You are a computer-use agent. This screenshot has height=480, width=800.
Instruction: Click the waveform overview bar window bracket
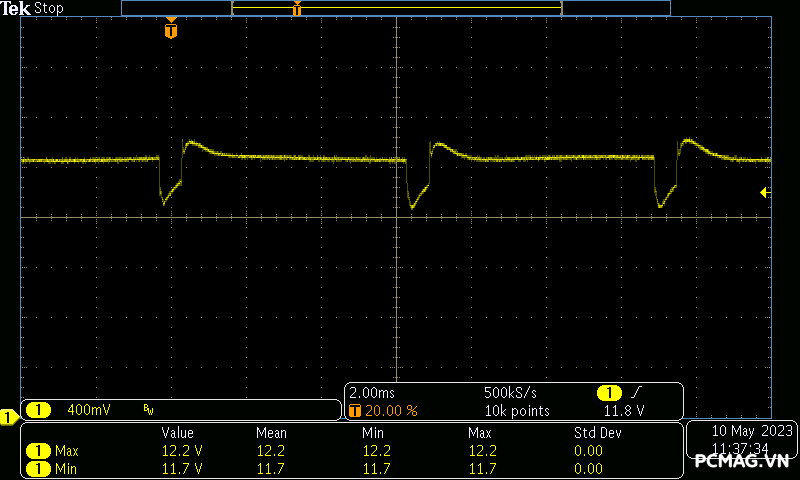(396, 8)
